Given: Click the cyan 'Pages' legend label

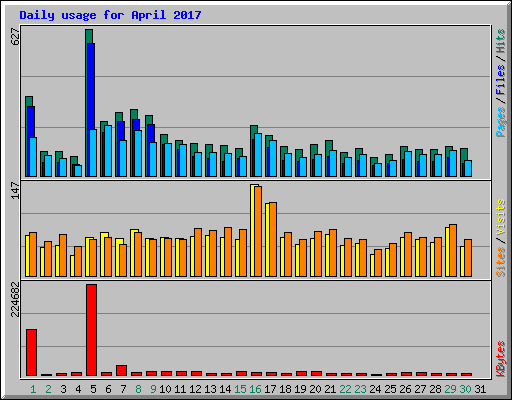Looking at the screenshot, I should coord(501,122).
